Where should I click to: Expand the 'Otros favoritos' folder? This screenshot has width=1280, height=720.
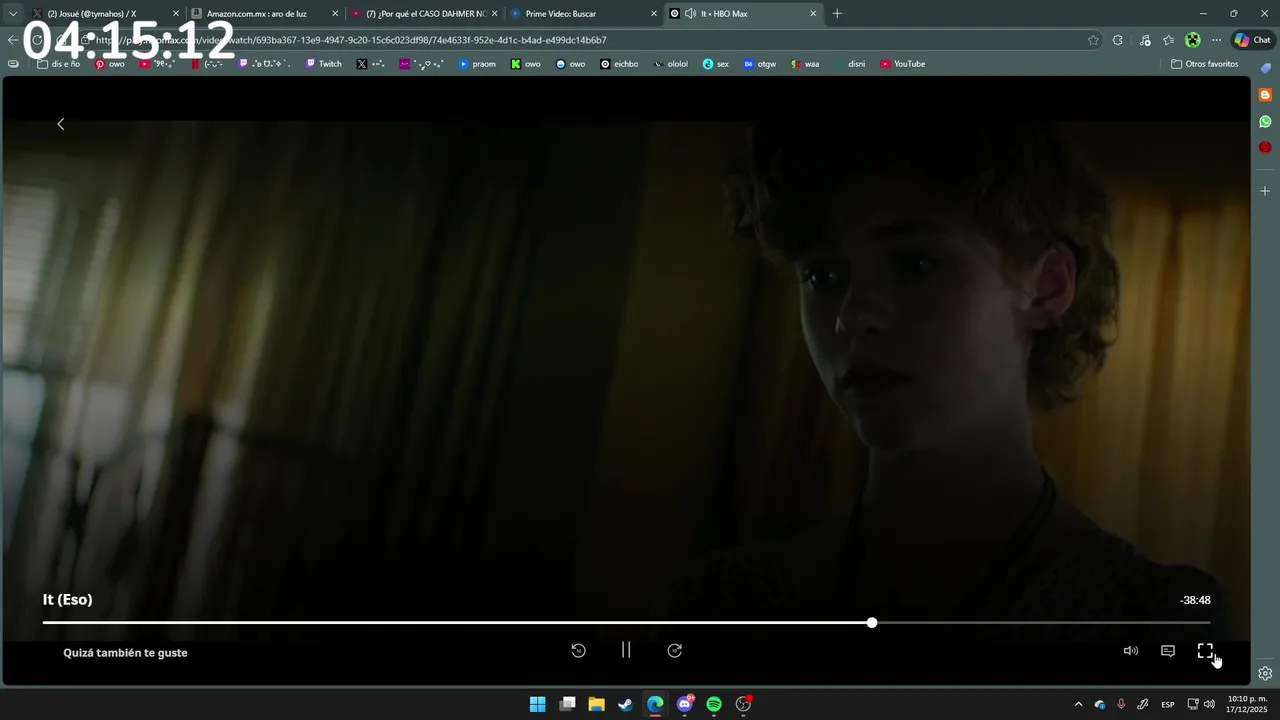1205,64
